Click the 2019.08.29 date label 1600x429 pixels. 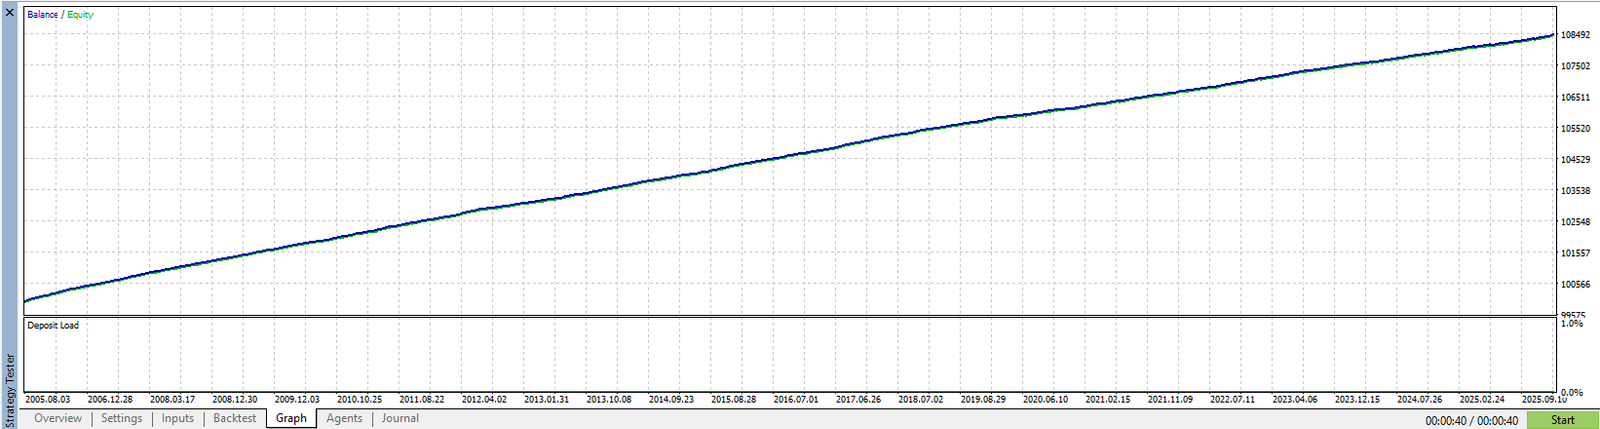(x=983, y=400)
